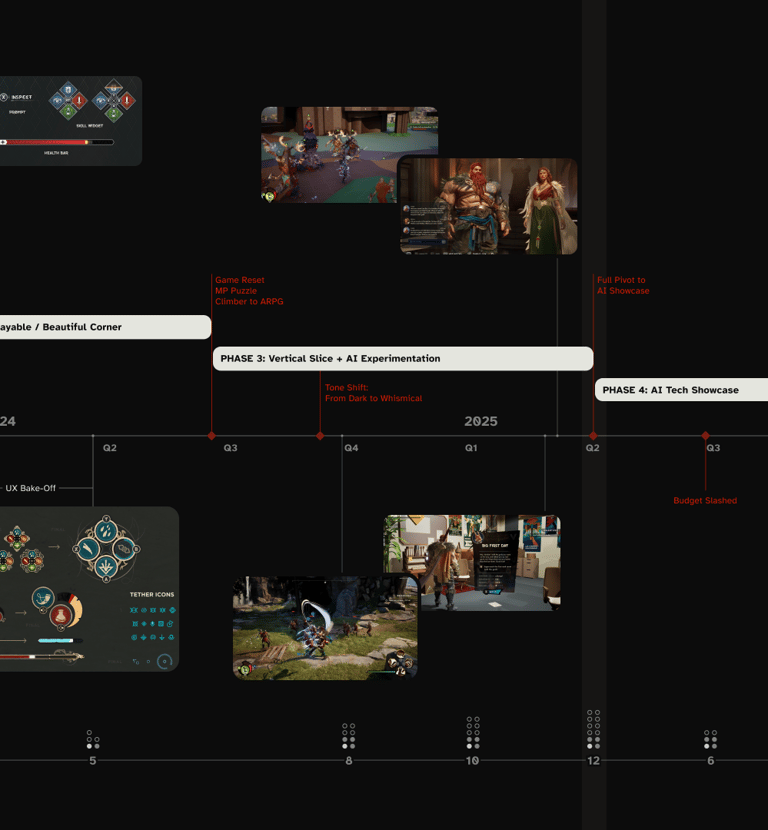
Task: Click the headcount number '12'
Action: (x=593, y=761)
